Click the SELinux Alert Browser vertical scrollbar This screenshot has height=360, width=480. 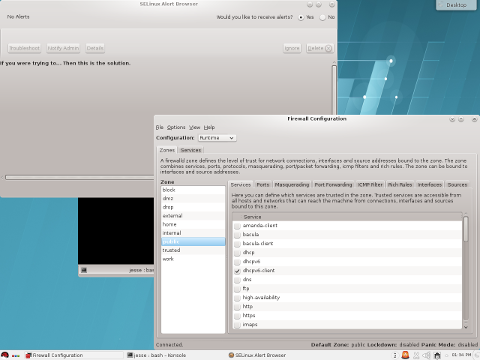click(334, 90)
